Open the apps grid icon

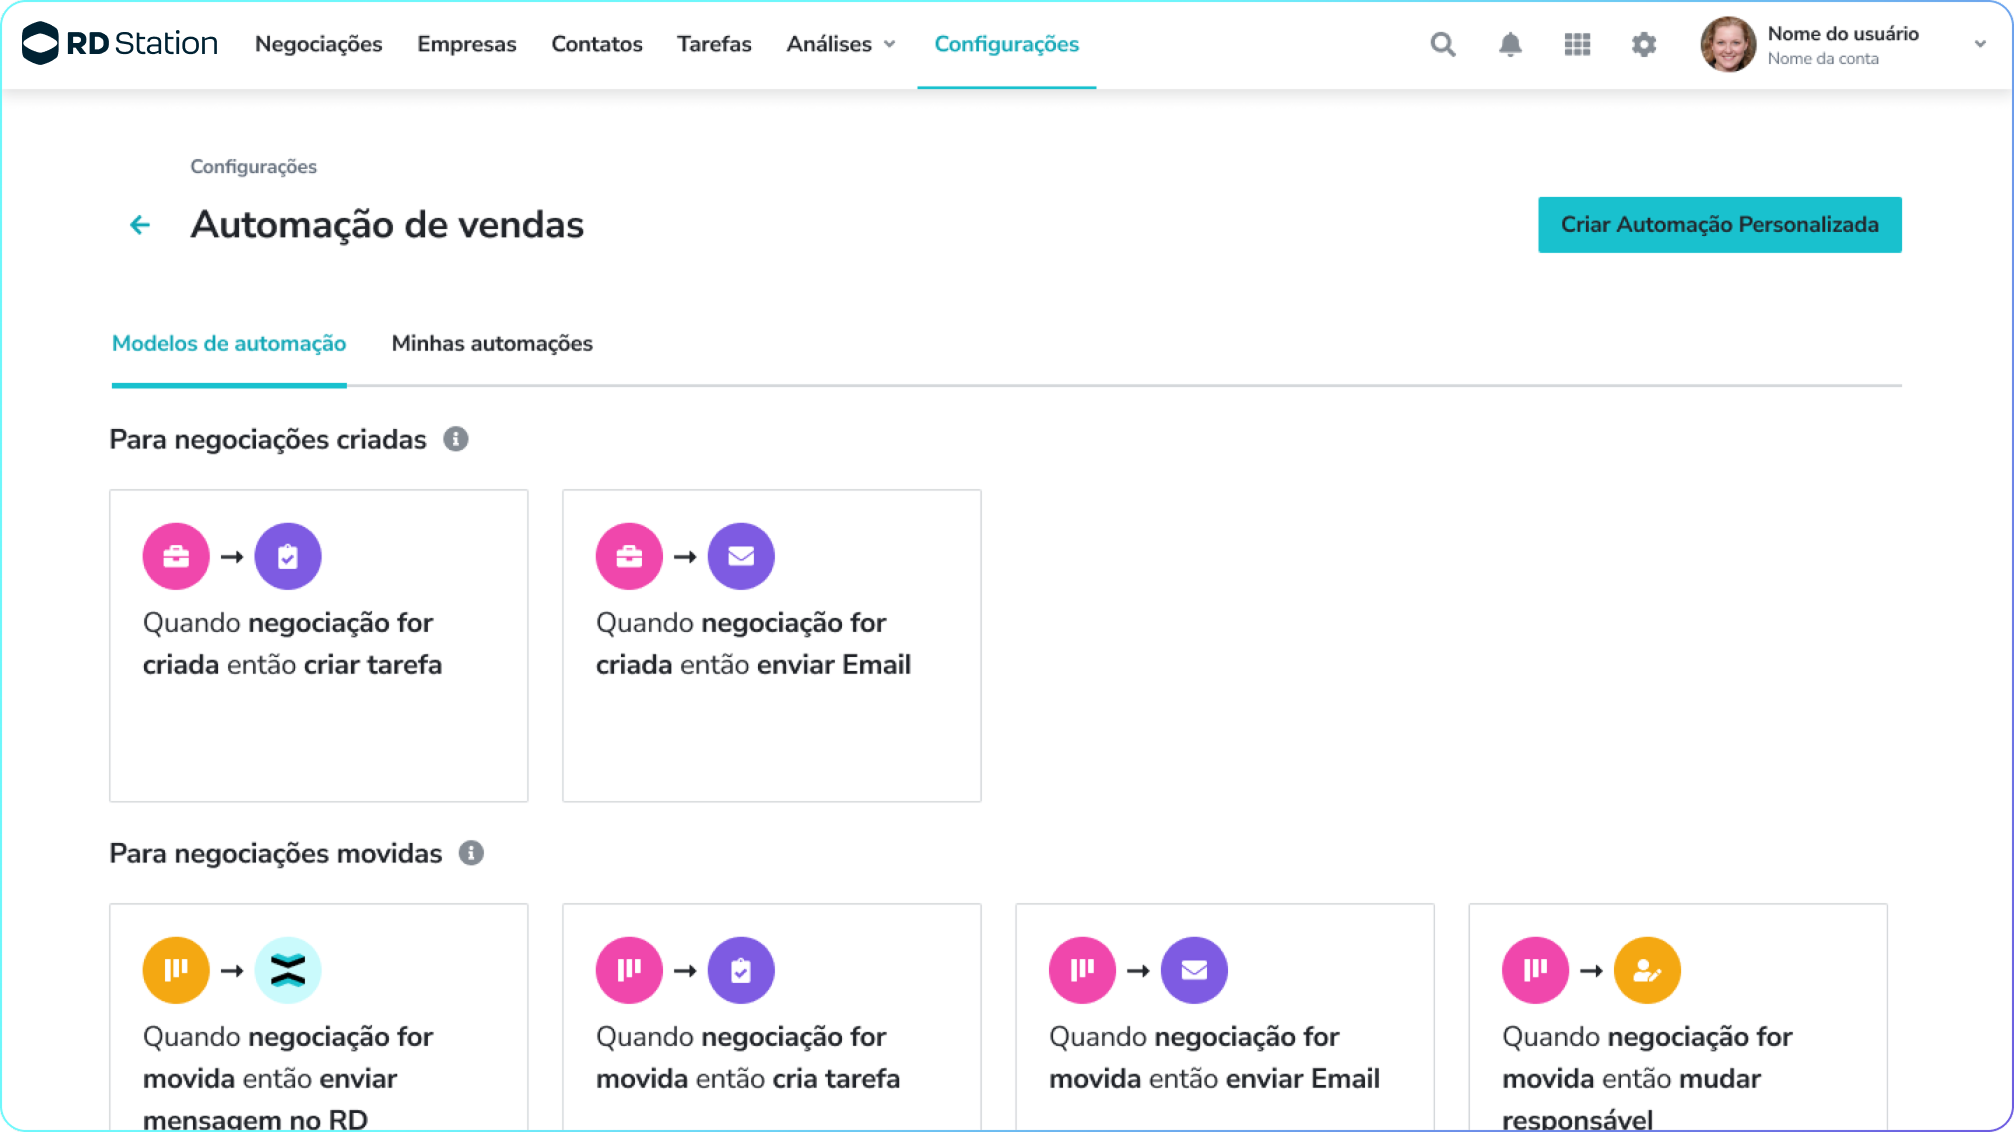(1577, 44)
